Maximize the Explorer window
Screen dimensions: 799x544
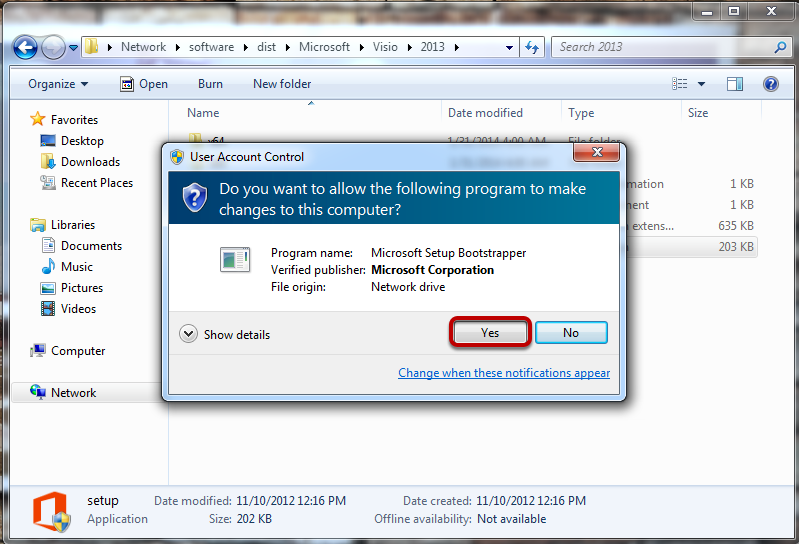tap(733, 11)
